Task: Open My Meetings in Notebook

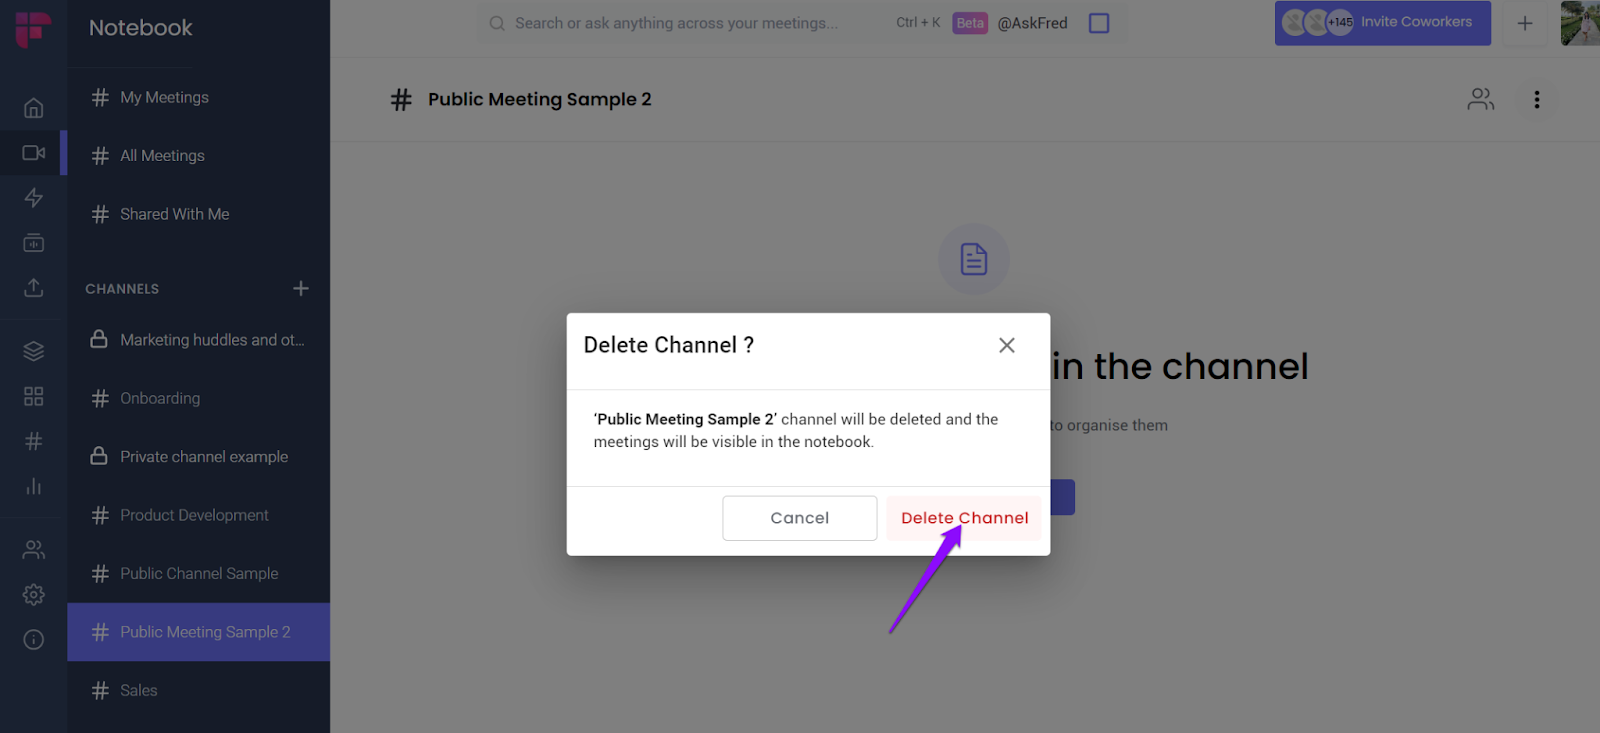Action: pyautogui.click(x=198, y=97)
